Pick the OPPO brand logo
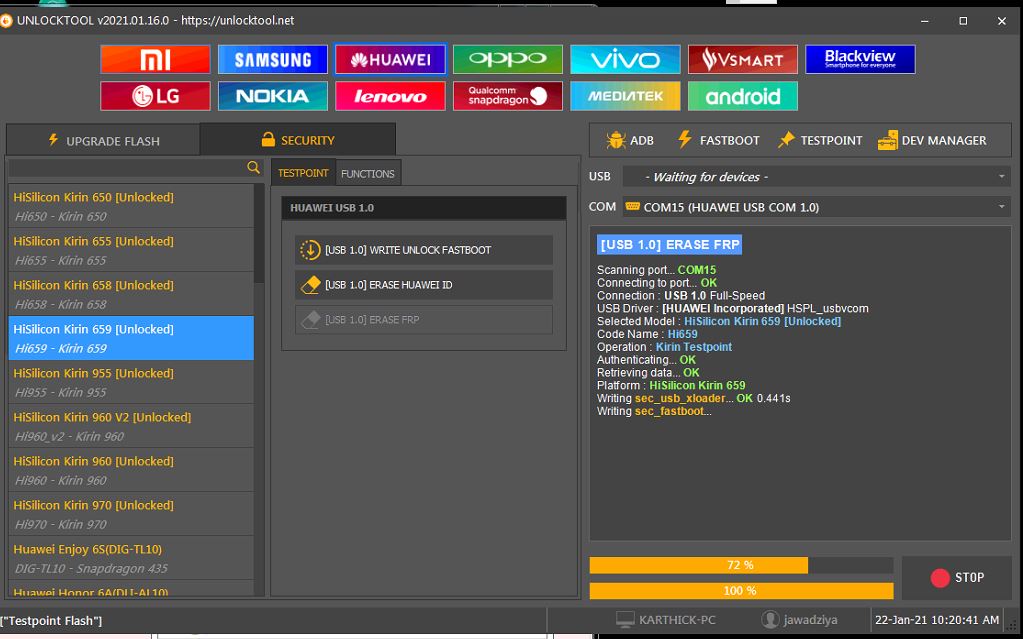The width and height of the screenshot is (1023, 639). point(508,59)
